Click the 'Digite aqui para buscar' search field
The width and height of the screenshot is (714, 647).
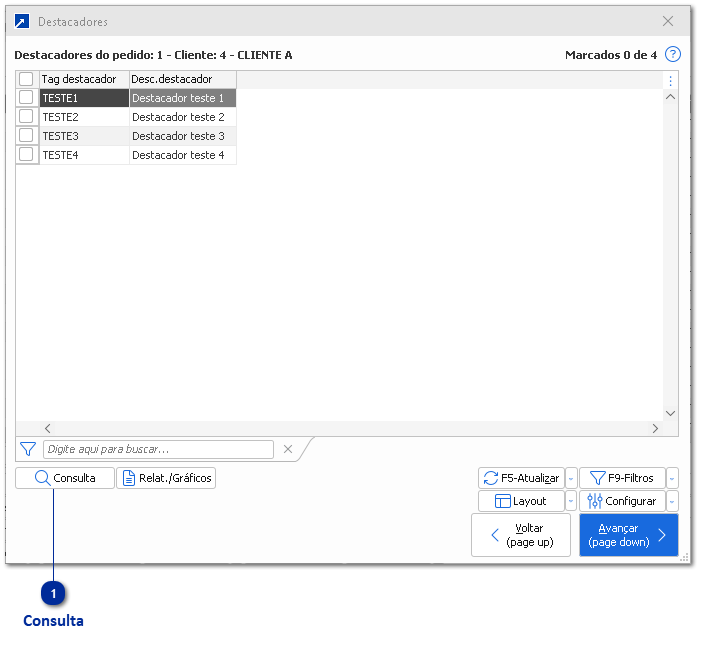(158, 449)
